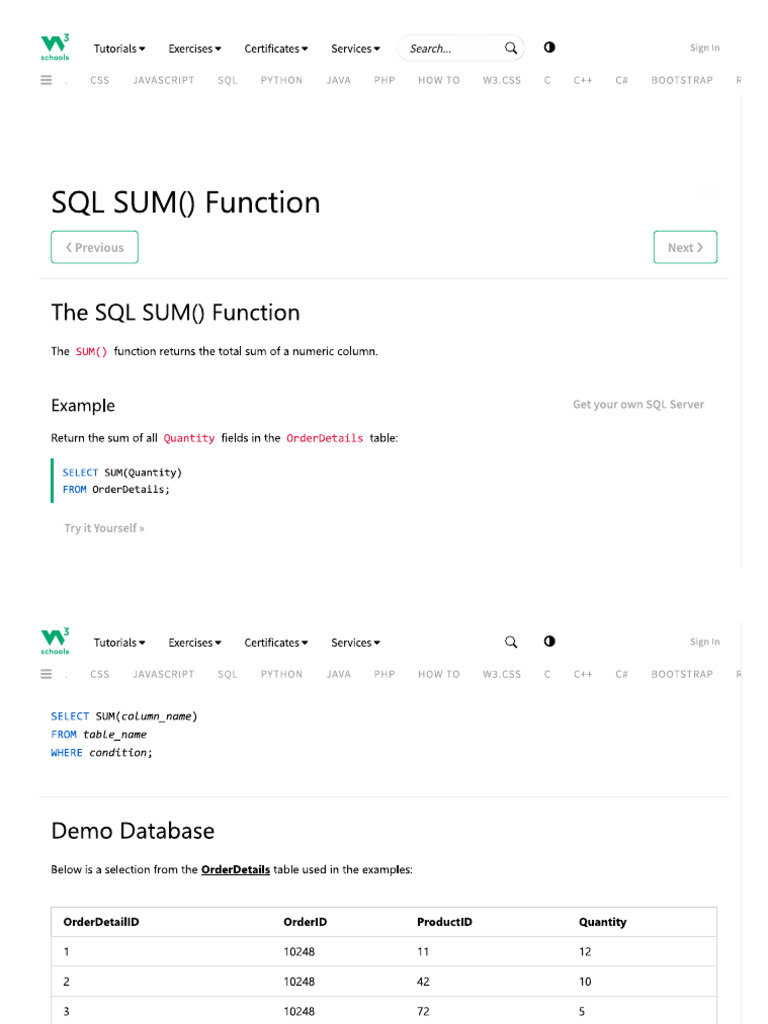Image resolution: width=768 pixels, height=1024 pixels.
Task: Open the Services dropdown in second header
Action: pyautogui.click(x=355, y=642)
